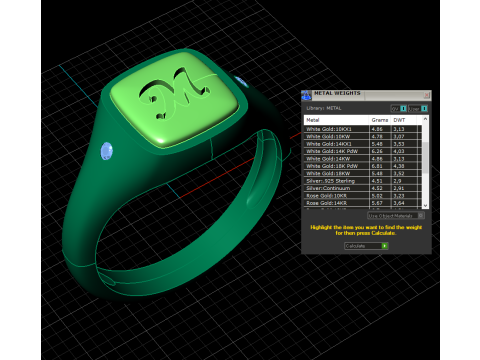
Task: Click the 3.07 DWT value
Action: pos(399,136)
